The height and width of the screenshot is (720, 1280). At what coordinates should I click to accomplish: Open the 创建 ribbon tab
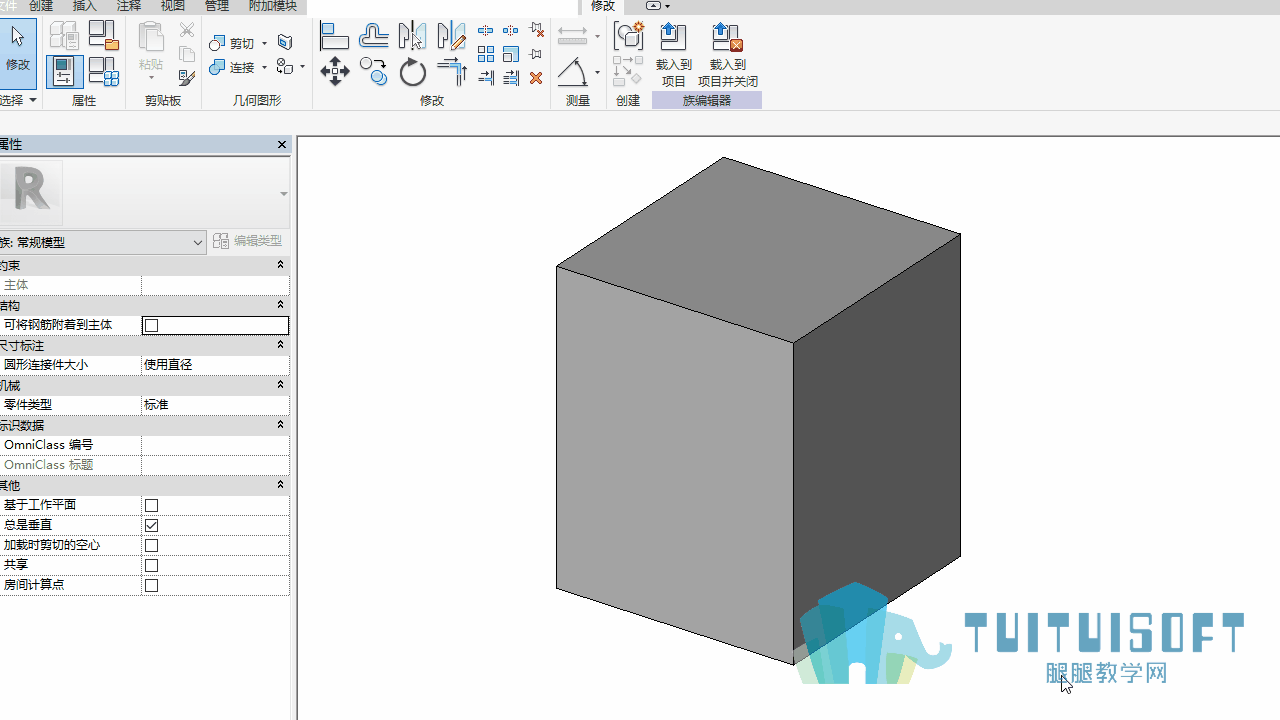tap(41, 6)
